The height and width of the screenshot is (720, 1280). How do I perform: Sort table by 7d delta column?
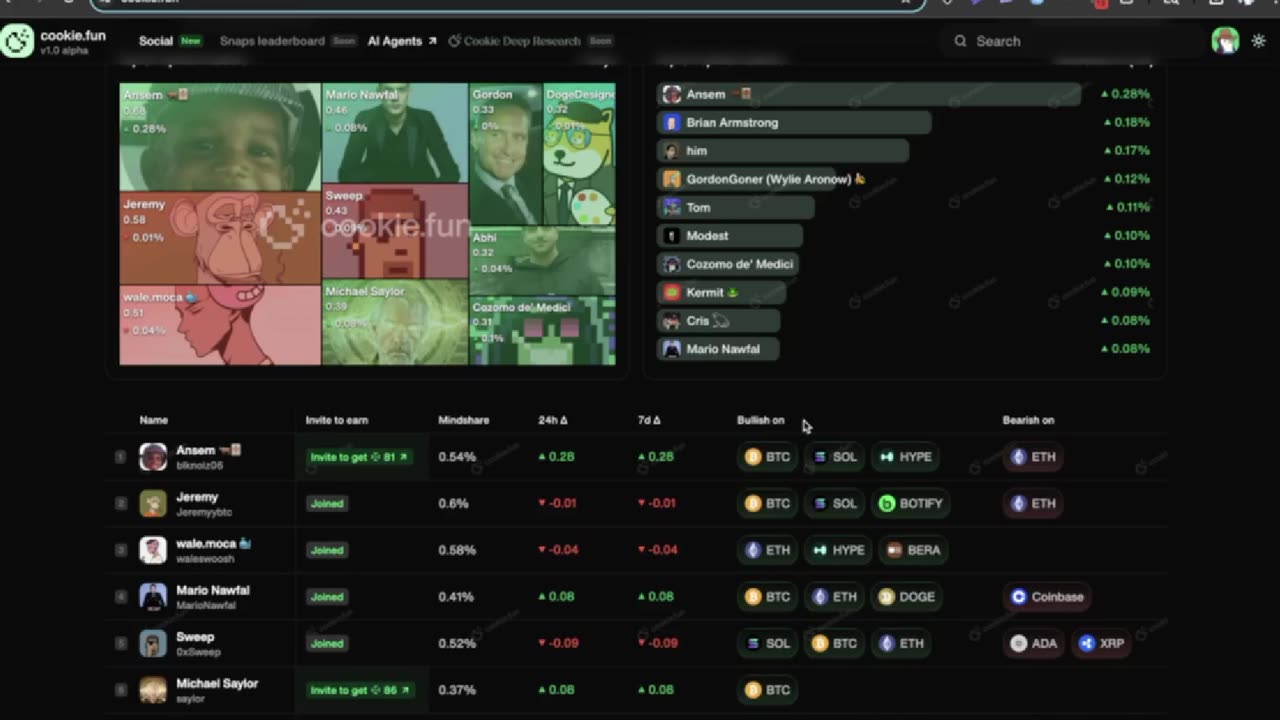[649, 420]
